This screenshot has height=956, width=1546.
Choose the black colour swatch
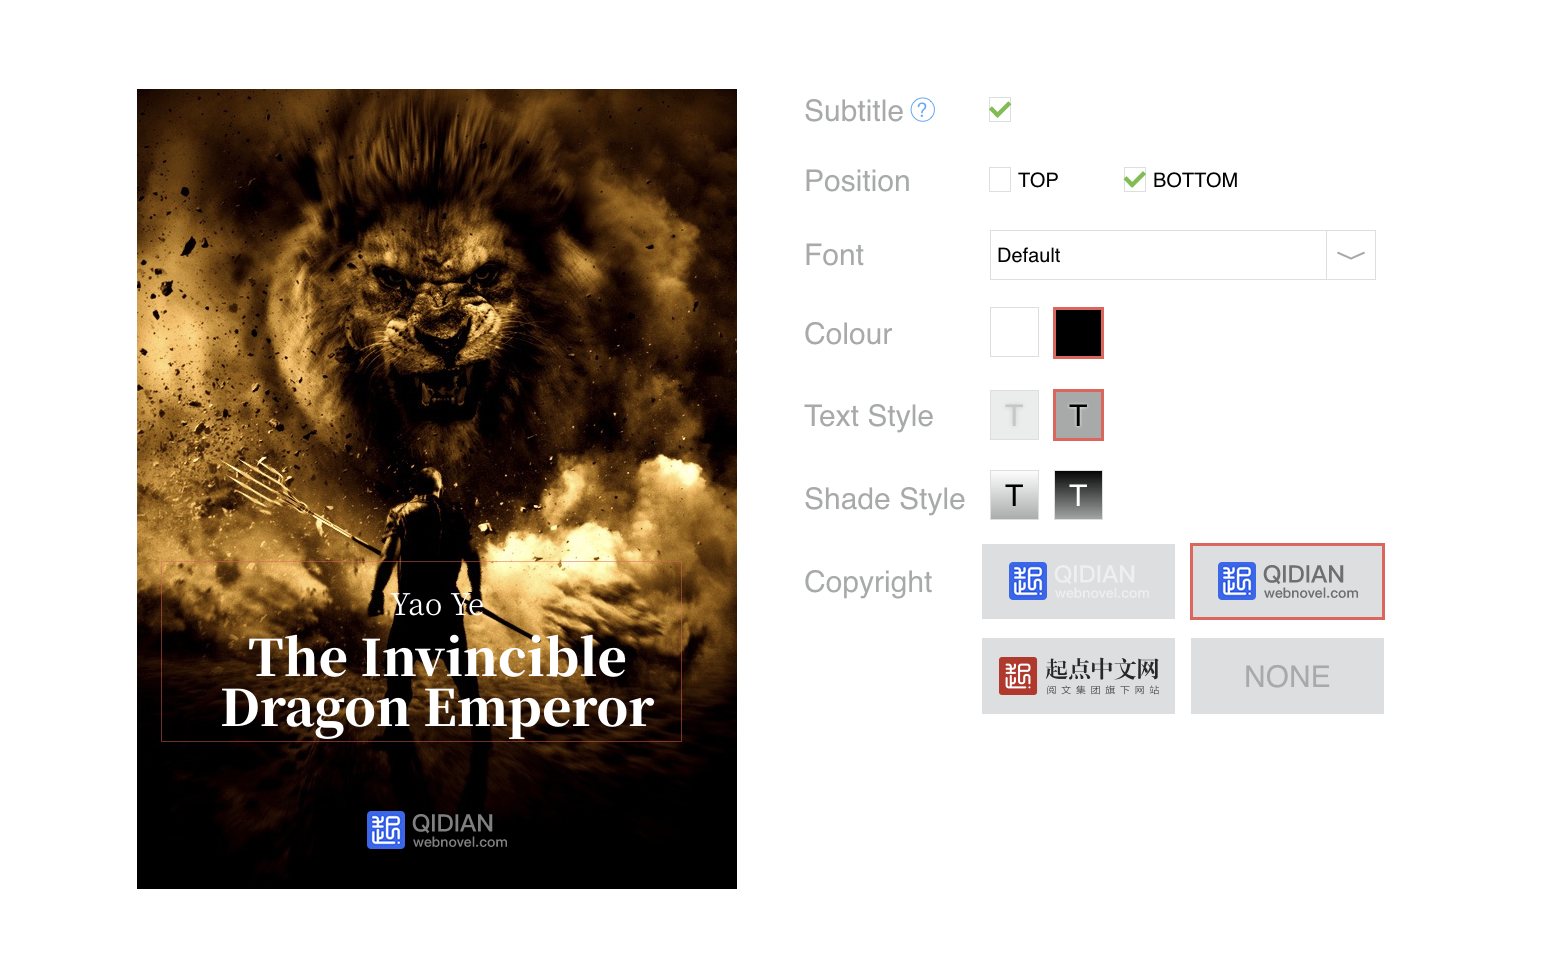[1078, 332]
